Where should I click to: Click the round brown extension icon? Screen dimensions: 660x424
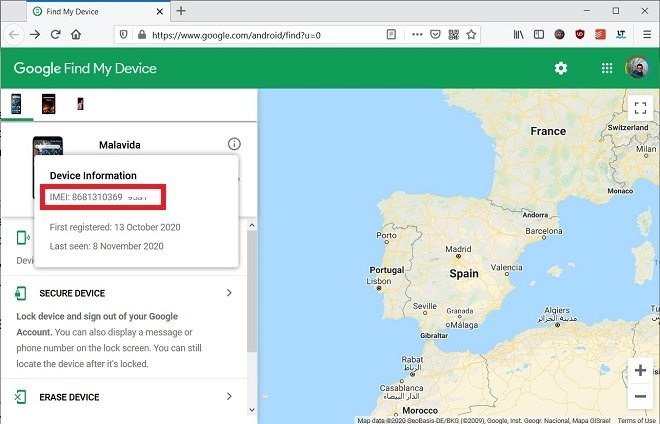559,35
